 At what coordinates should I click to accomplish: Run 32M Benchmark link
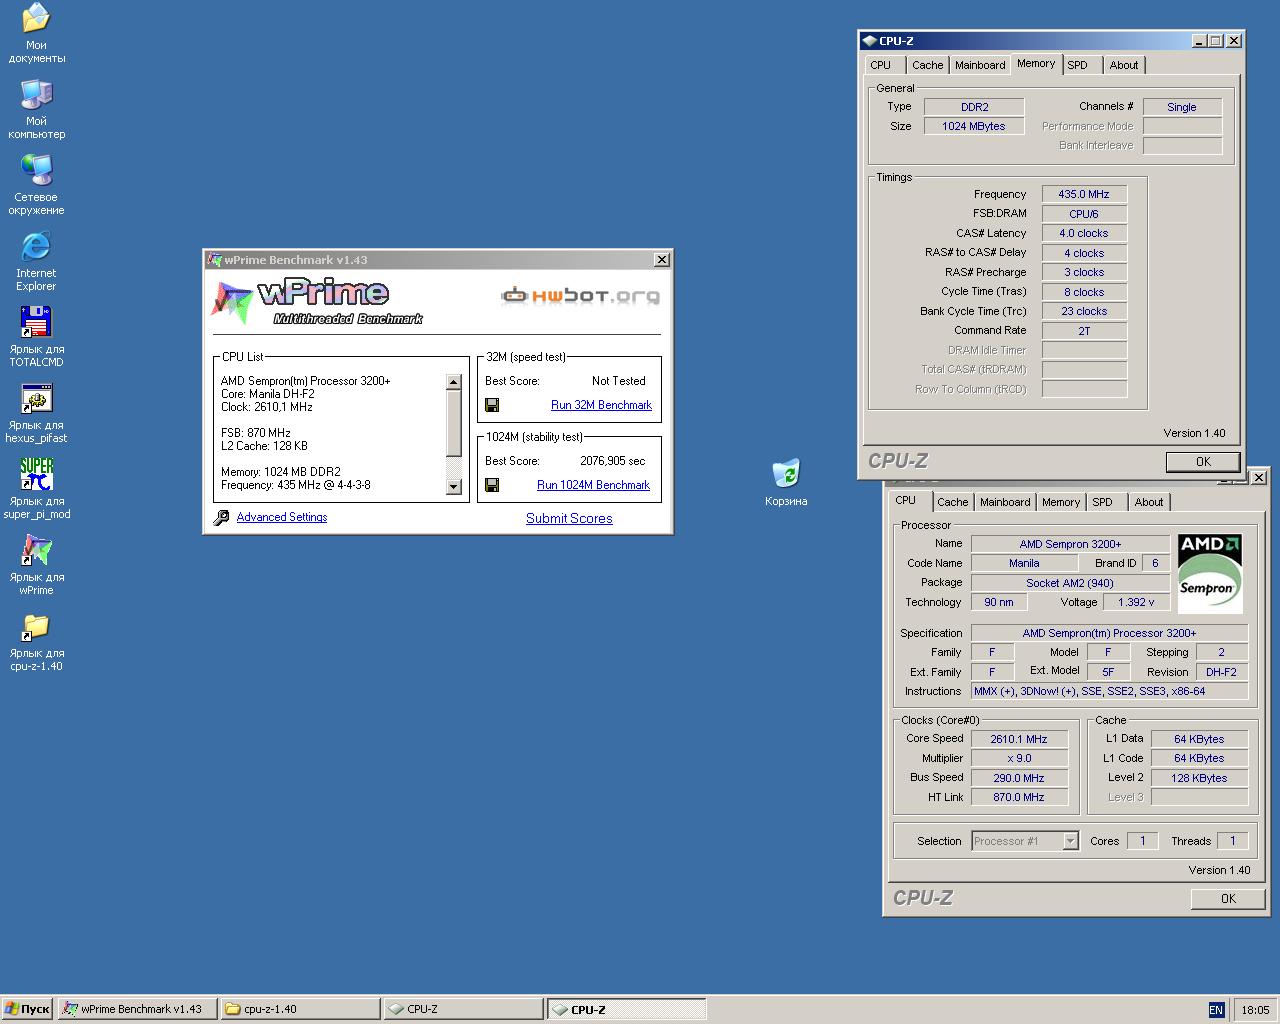(601, 405)
